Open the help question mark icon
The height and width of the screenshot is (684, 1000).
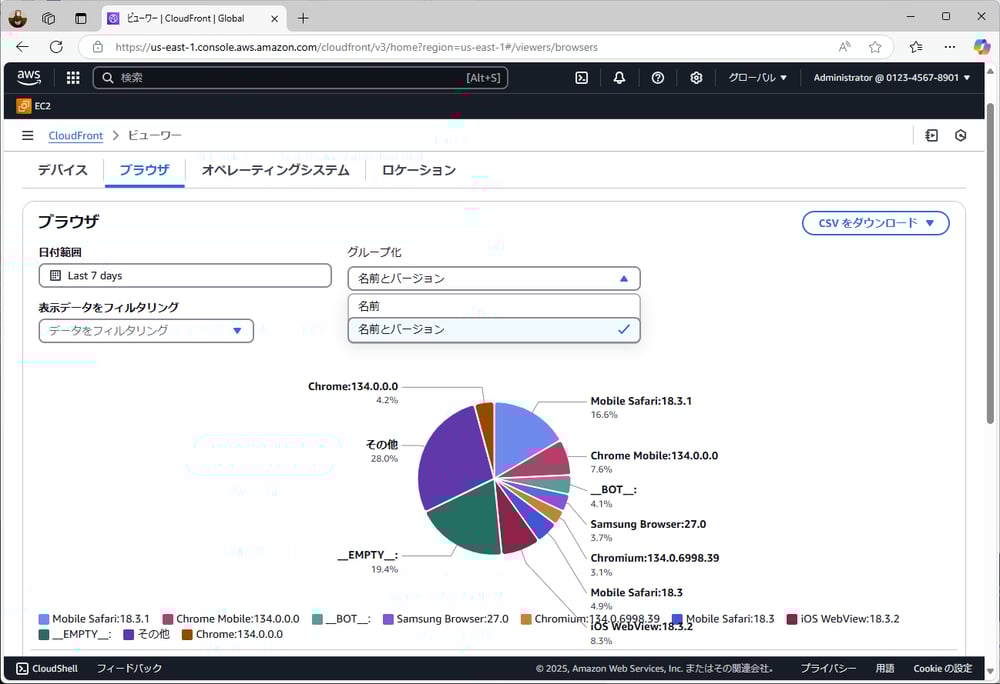pyautogui.click(x=658, y=78)
